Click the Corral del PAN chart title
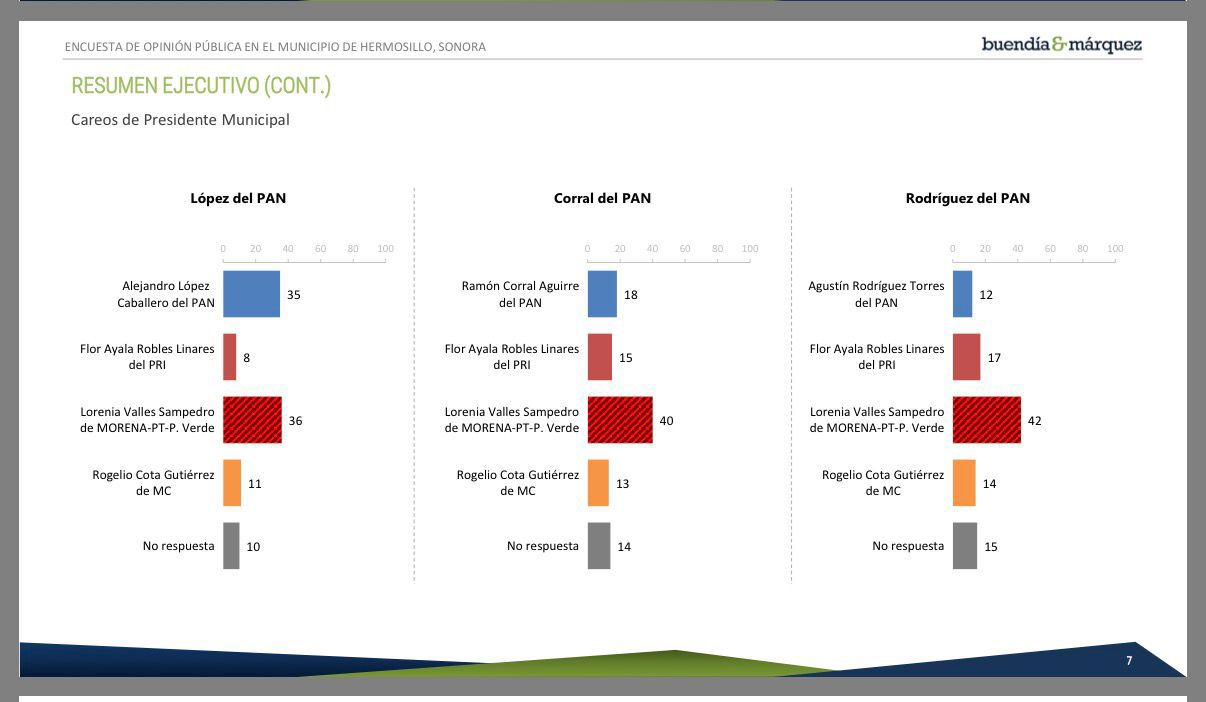Screen dimensions: 1206x702 pyautogui.click(x=602, y=198)
